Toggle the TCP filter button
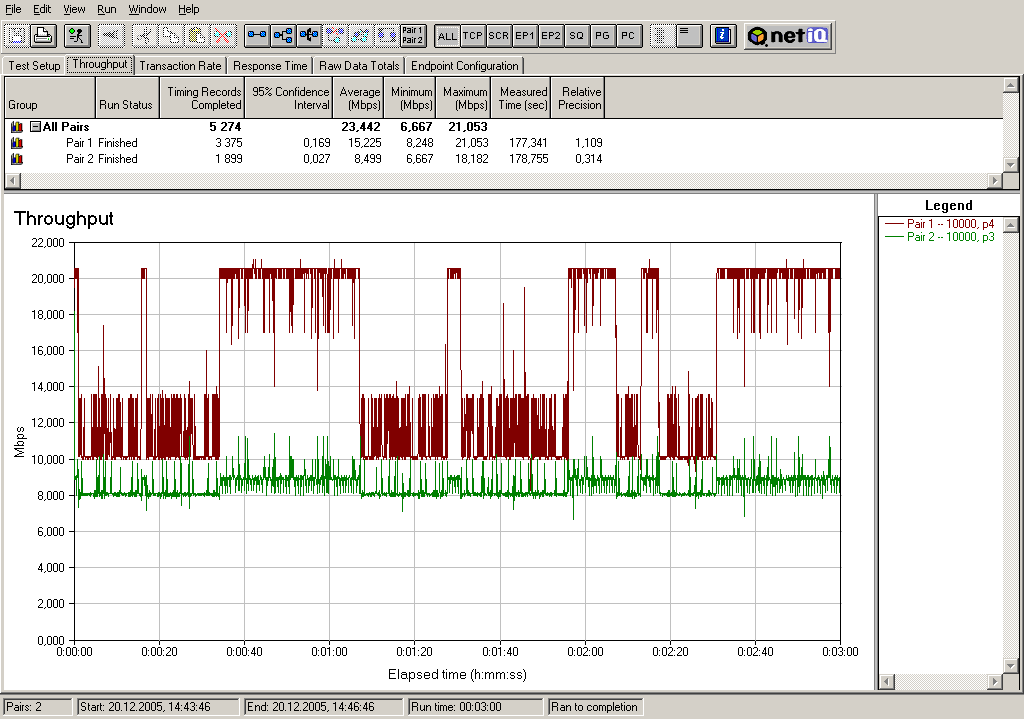This screenshot has height=719, width=1024. (x=473, y=36)
